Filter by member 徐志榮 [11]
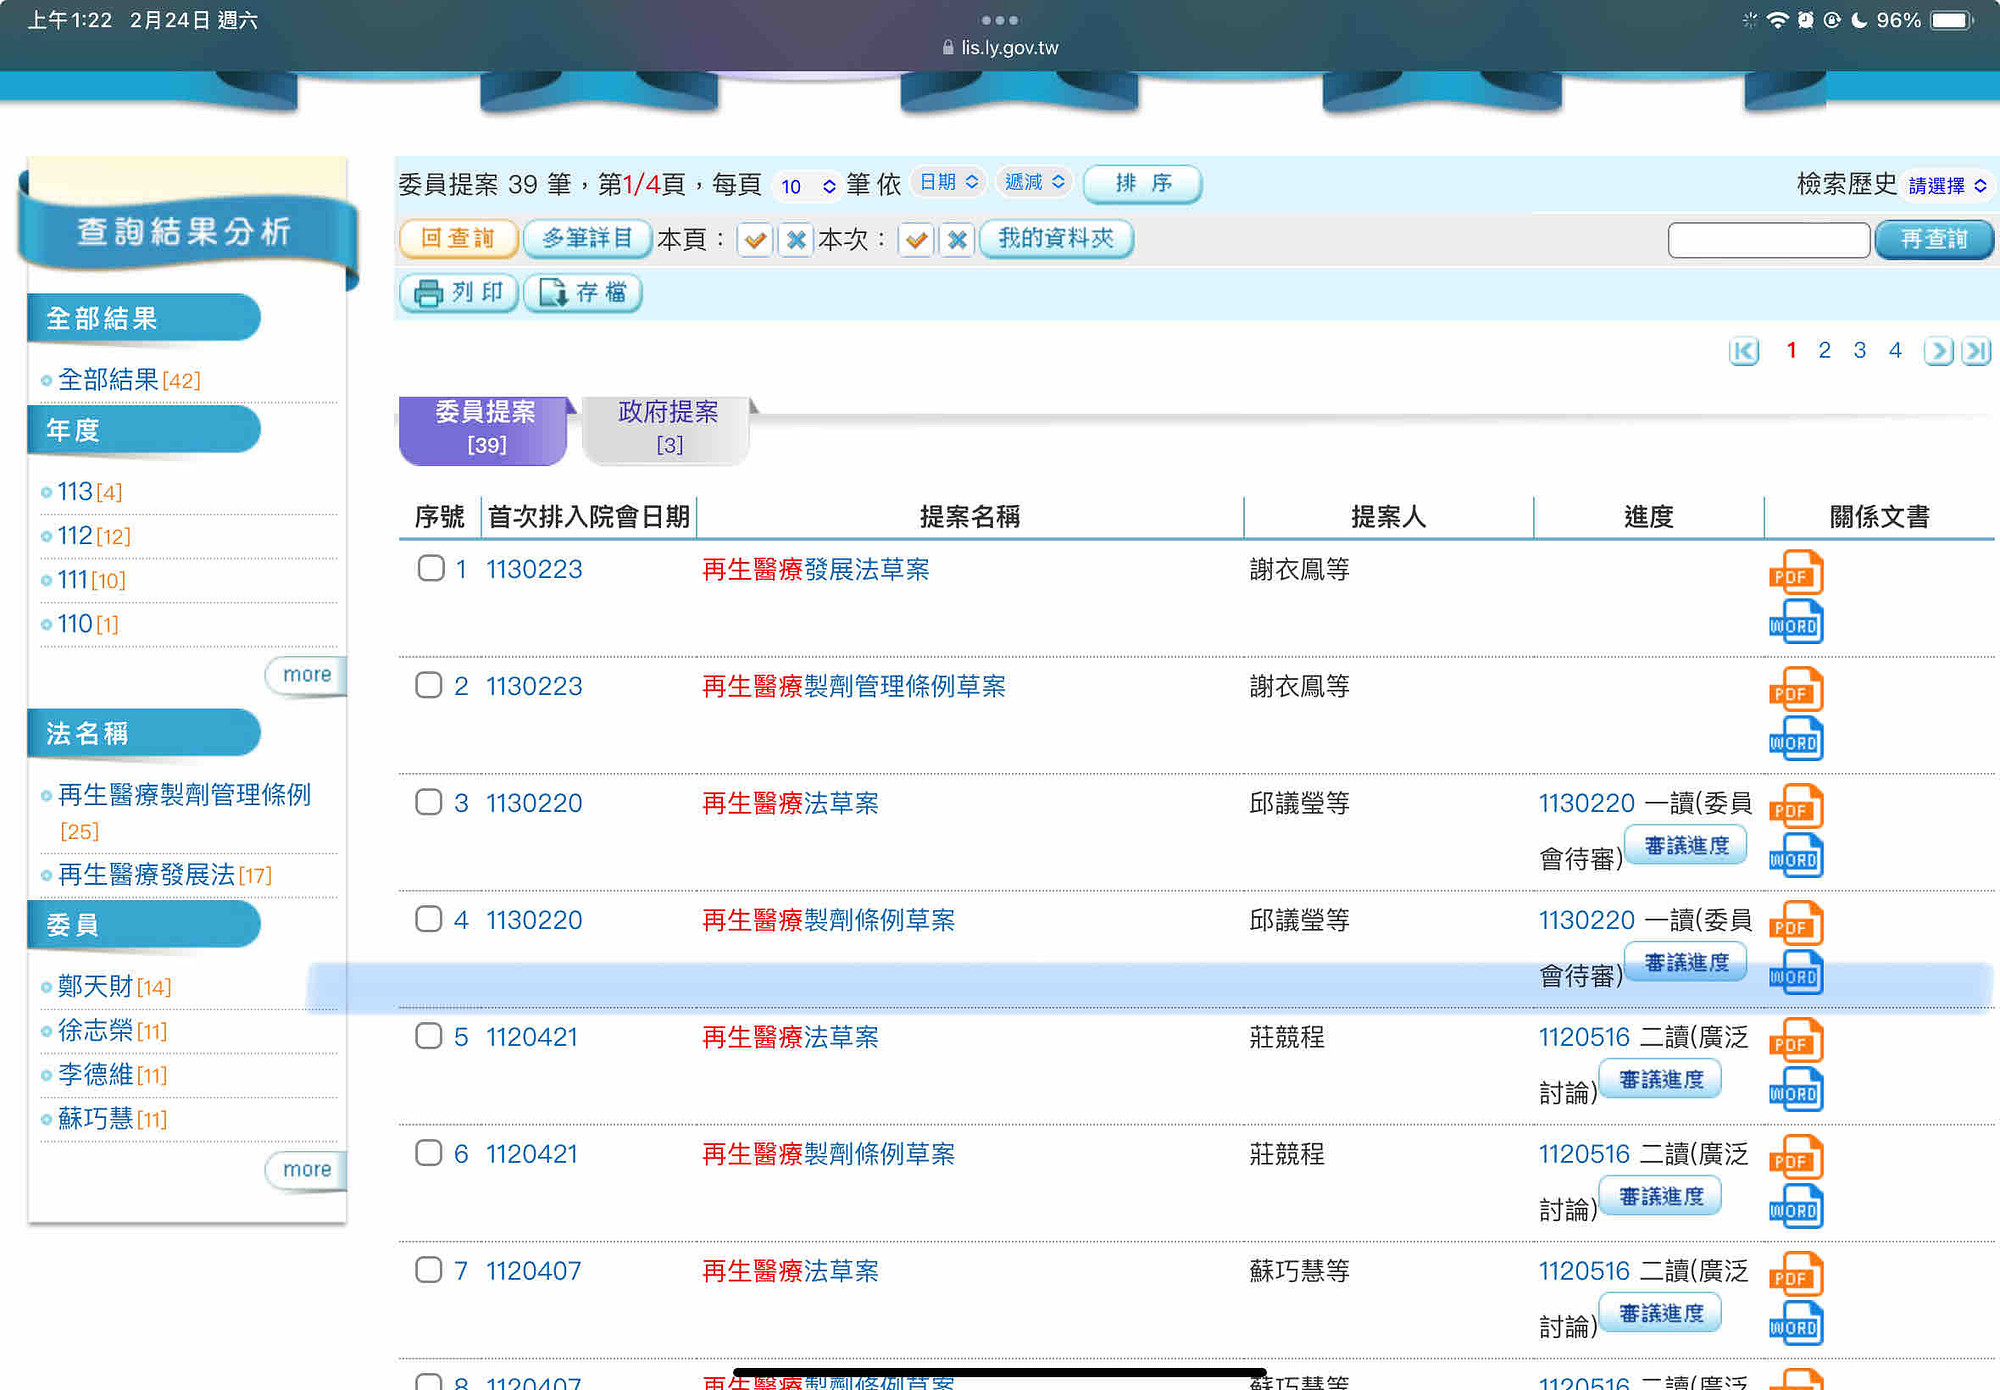This screenshot has width=2000, height=1390. pos(112,1031)
